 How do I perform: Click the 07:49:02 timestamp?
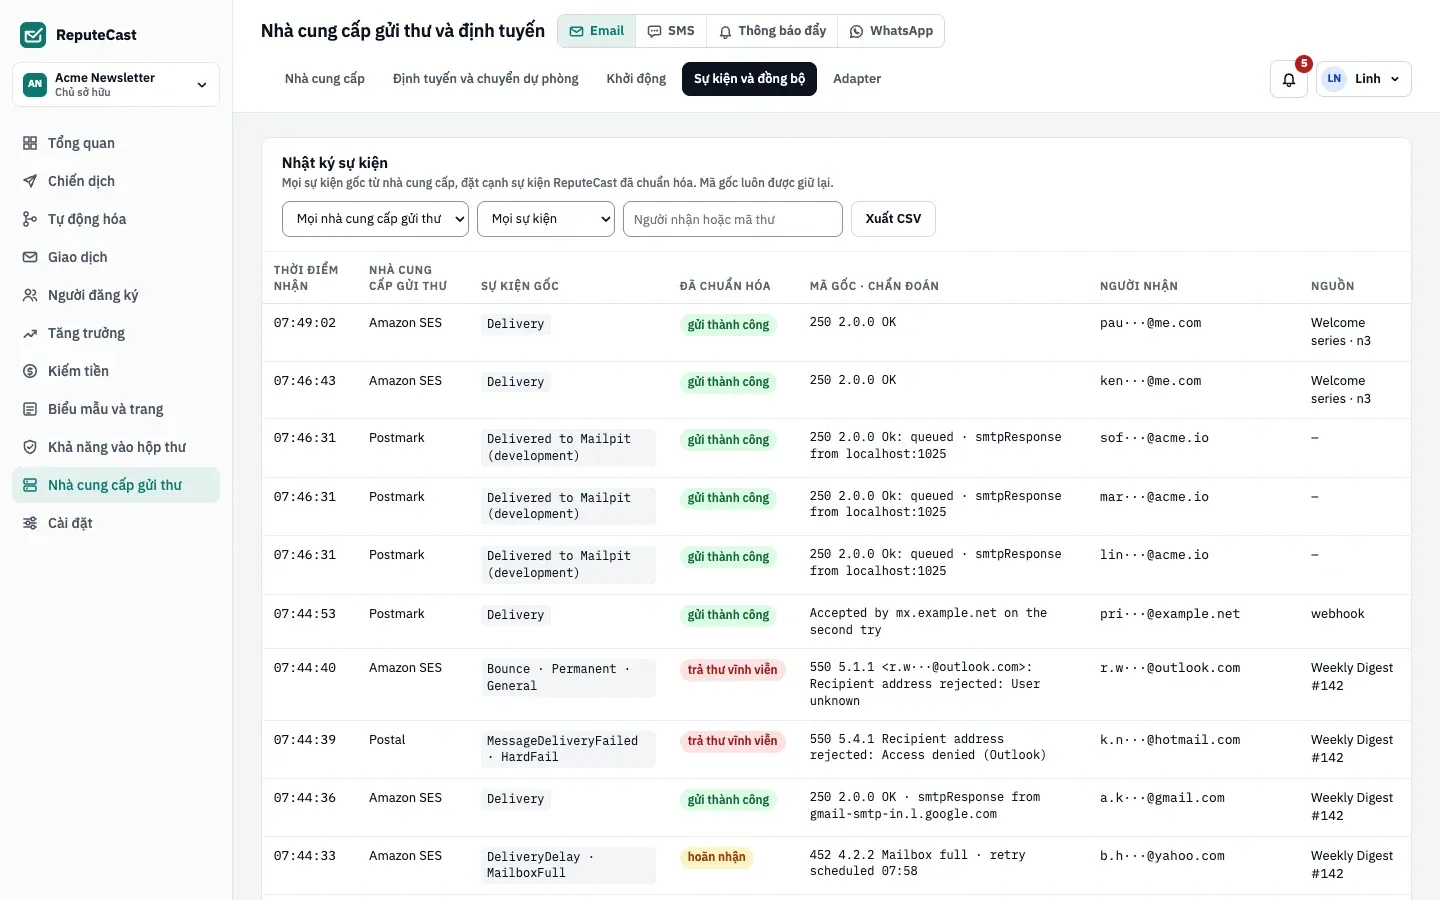305,323
